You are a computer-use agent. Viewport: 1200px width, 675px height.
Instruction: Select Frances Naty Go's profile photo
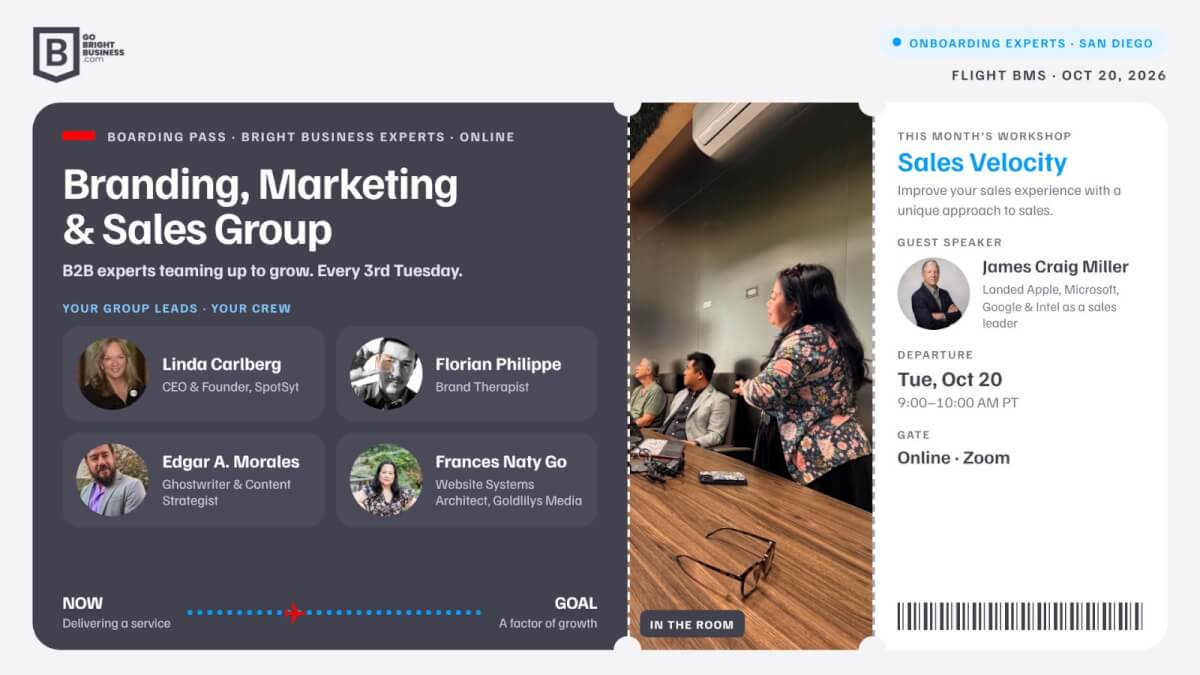click(x=386, y=479)
